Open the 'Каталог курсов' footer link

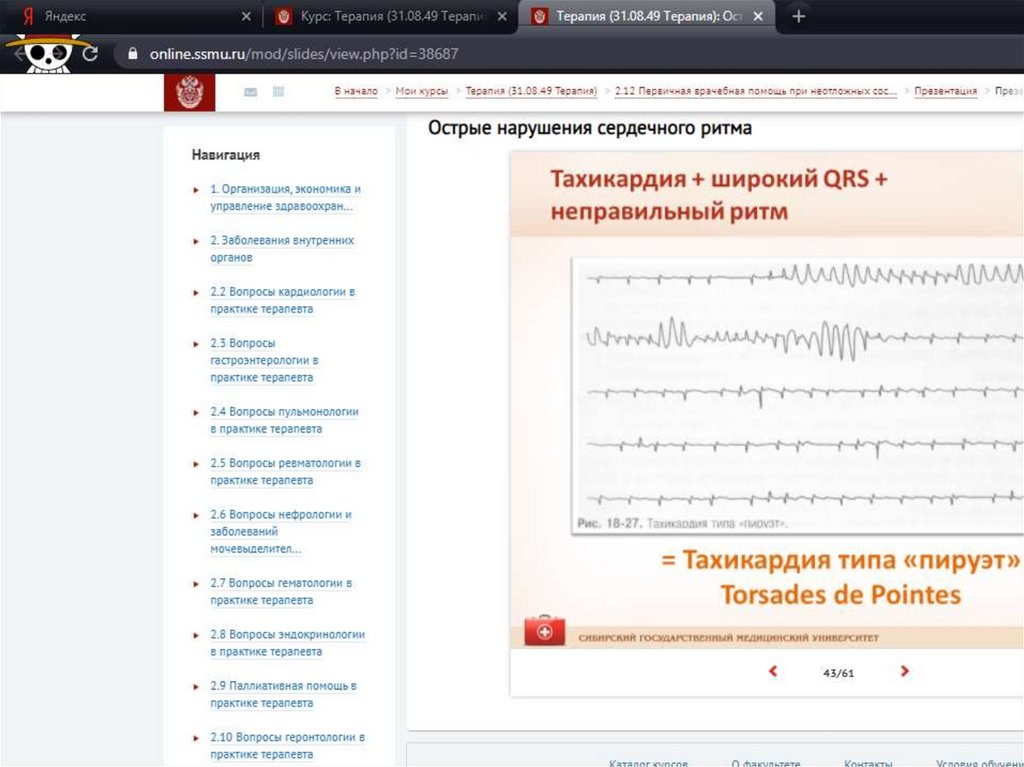pos(648,762)
